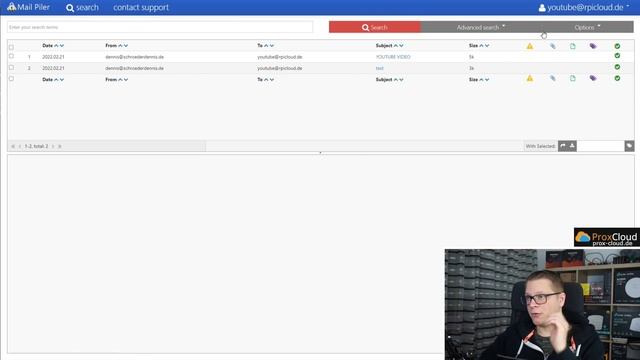Click the green note icon in top header
This screenshot has height=360, width=640.
click(x=573, y=46)
